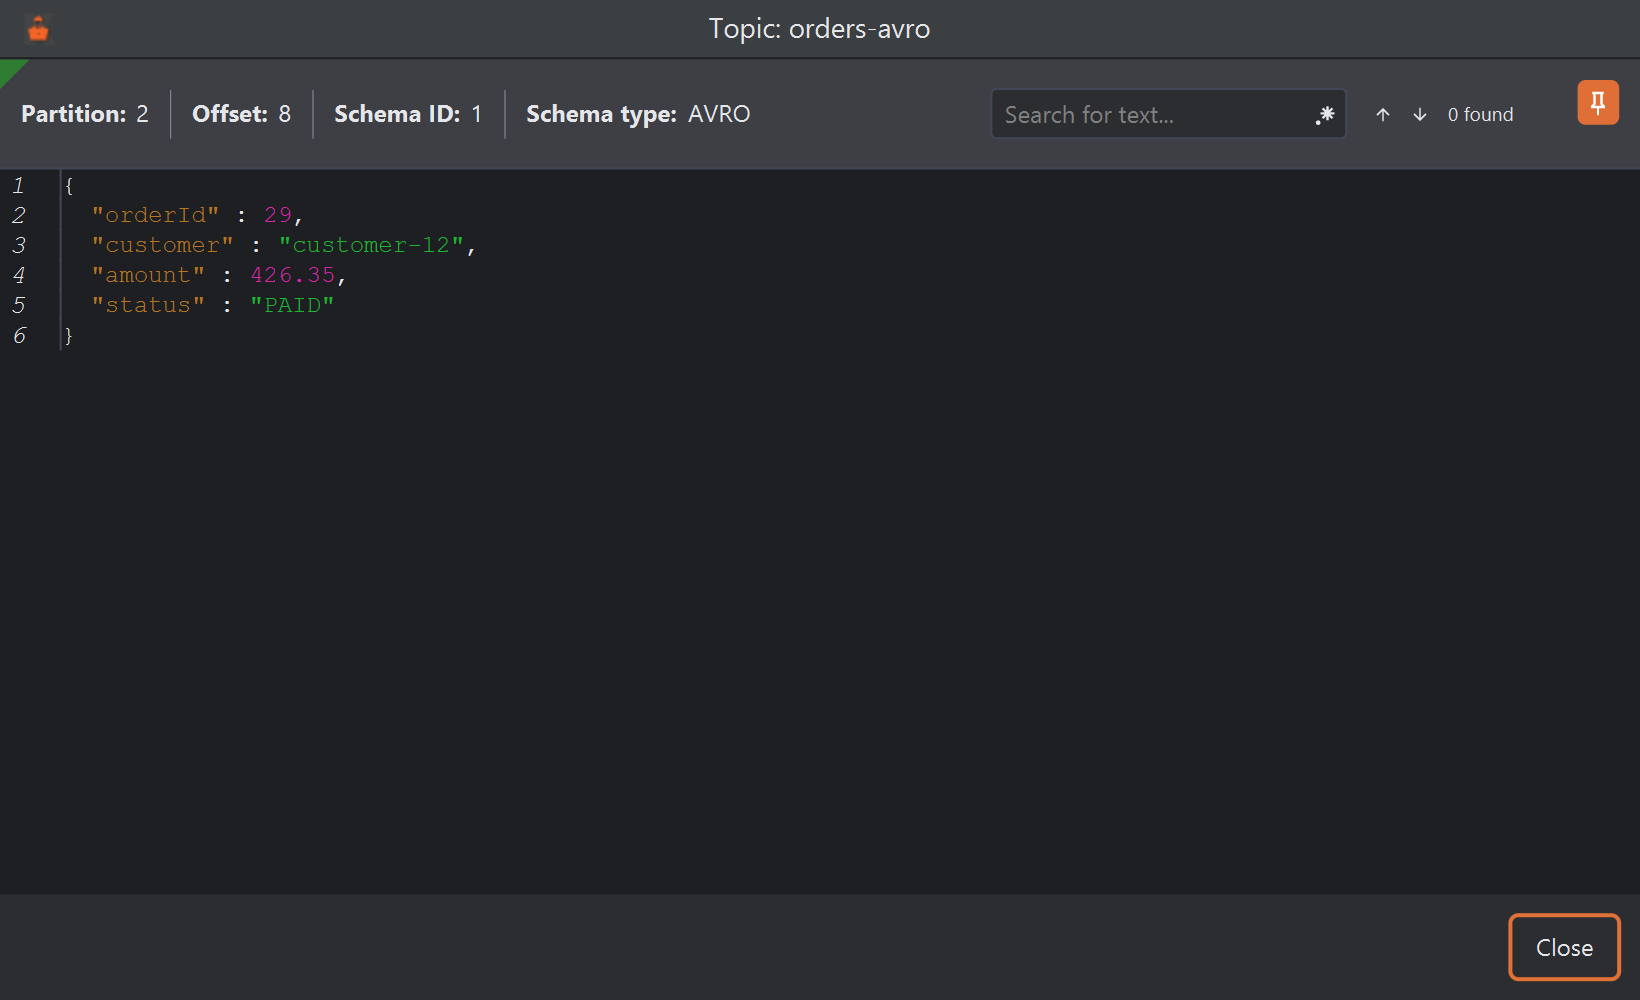
Task: Click the "customer" key in JSON
Action: click(162, 245)
